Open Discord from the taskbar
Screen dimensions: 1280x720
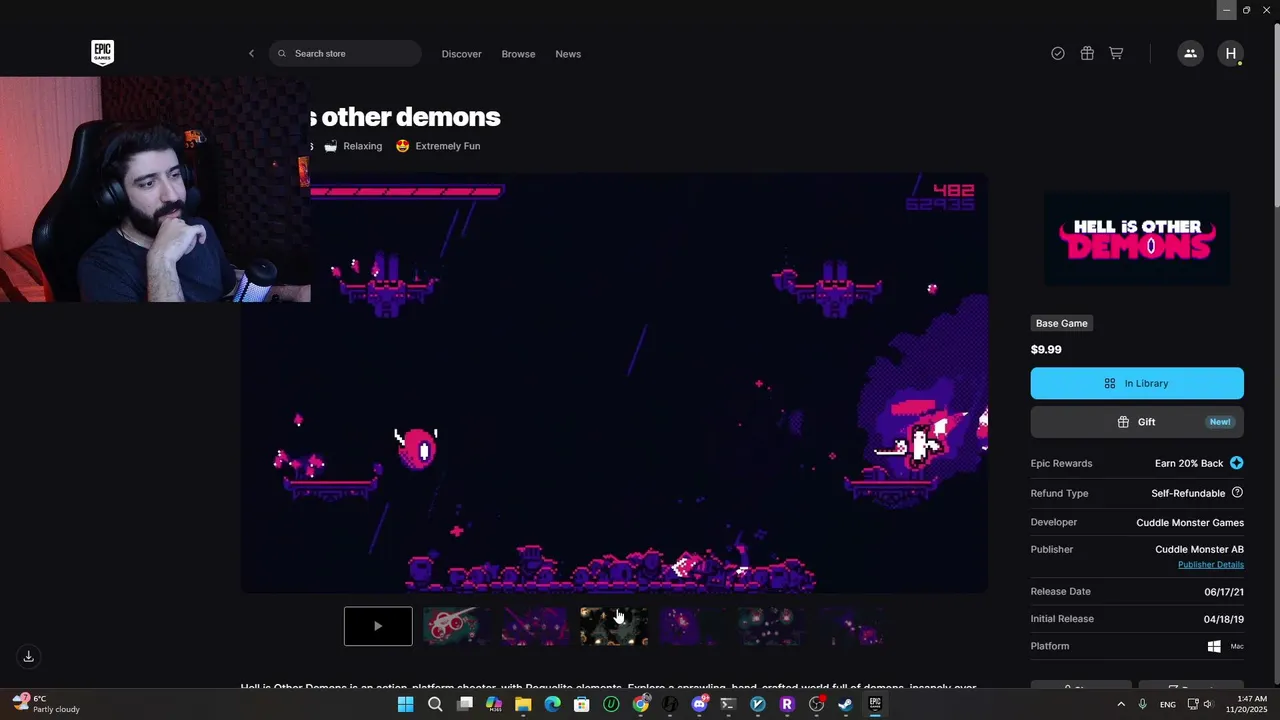(699, 704)
